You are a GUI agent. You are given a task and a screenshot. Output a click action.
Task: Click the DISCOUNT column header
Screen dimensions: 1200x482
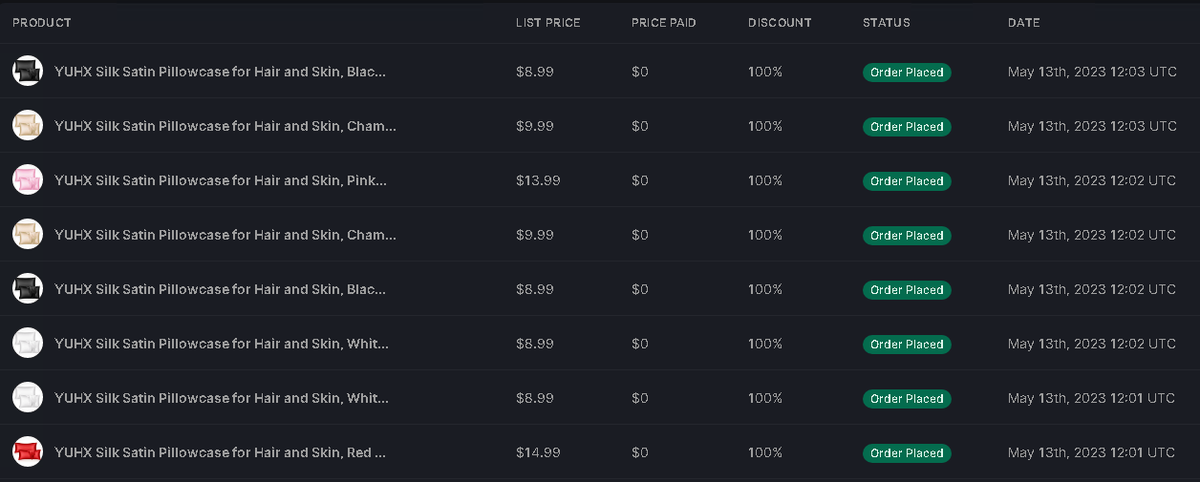pos(780,23)
